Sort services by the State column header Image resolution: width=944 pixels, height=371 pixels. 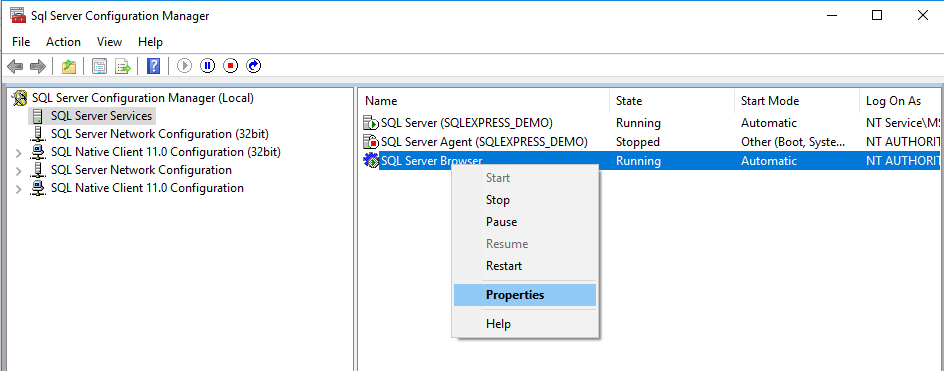(x=671, y=101)
